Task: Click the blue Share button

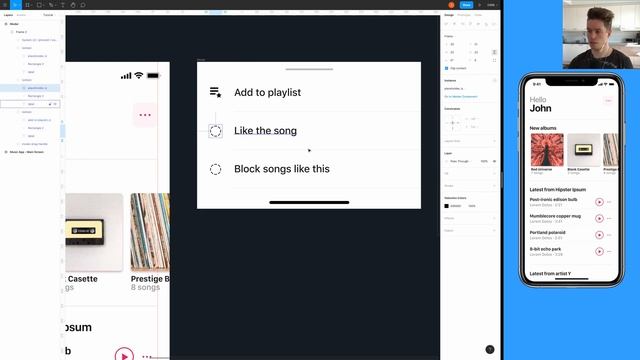Action: 466,5
